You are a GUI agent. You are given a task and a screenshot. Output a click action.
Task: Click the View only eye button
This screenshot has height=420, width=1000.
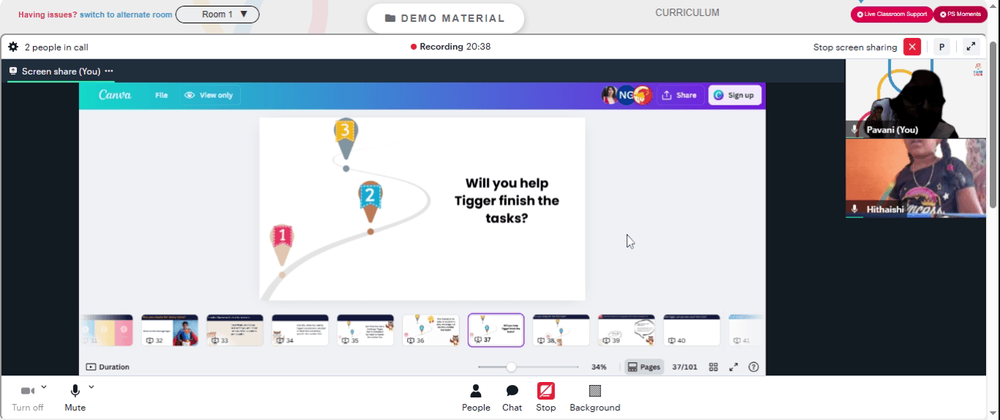coord(209,95)
